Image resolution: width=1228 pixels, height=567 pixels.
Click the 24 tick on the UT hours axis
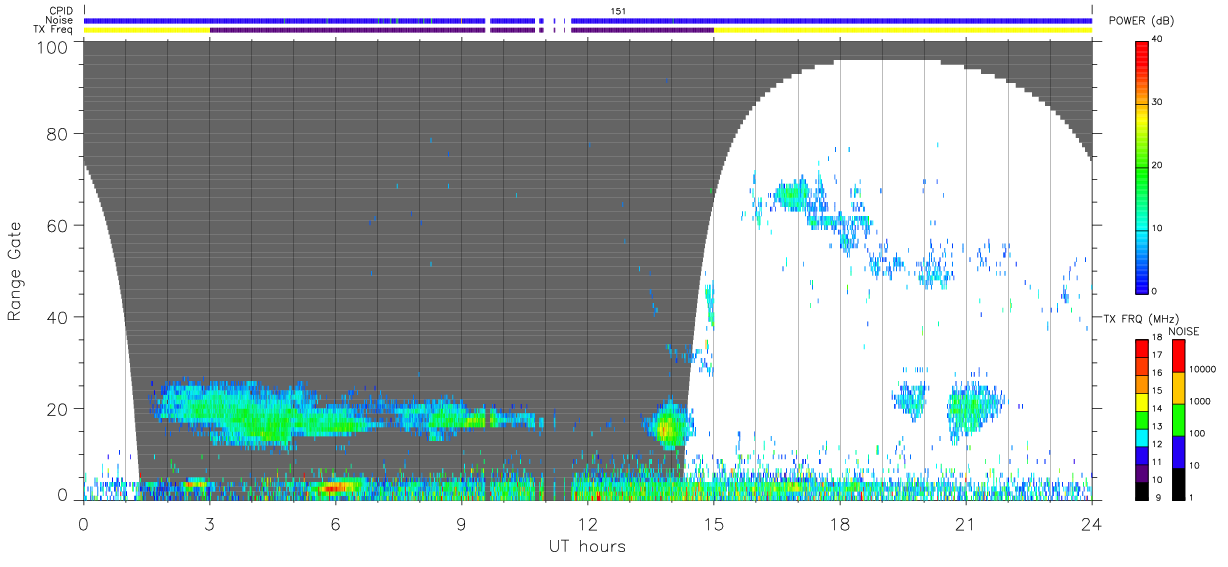point(1092,523)
